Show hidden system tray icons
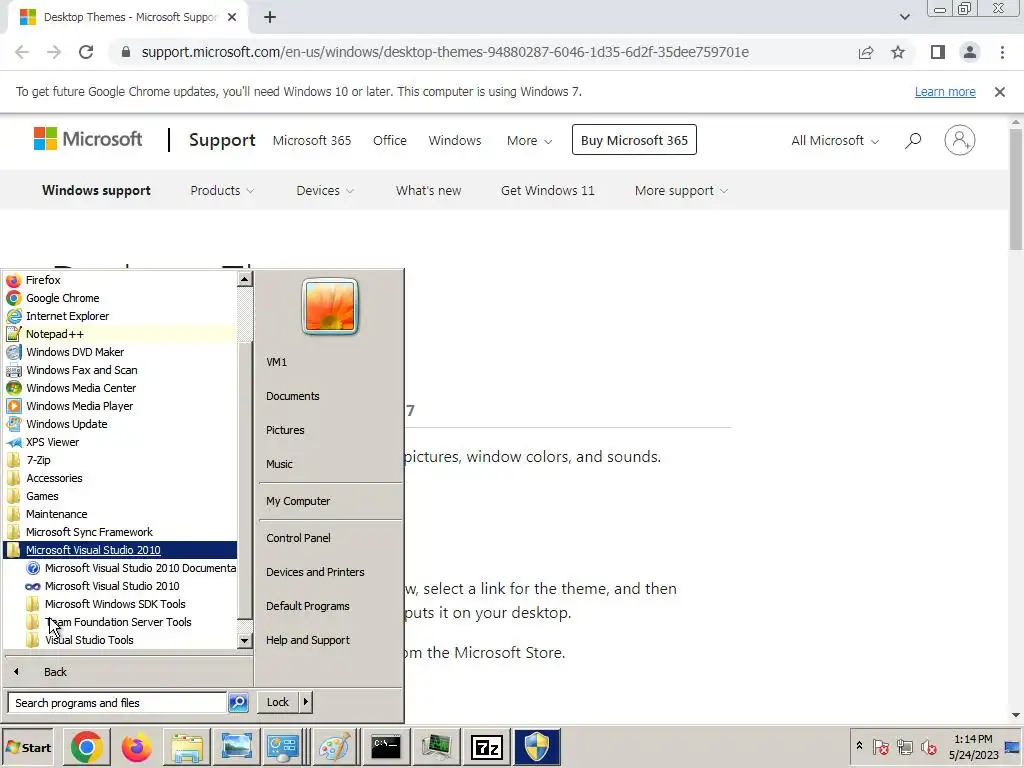The width and height of the screenshot is (1024, 768). 859,746
